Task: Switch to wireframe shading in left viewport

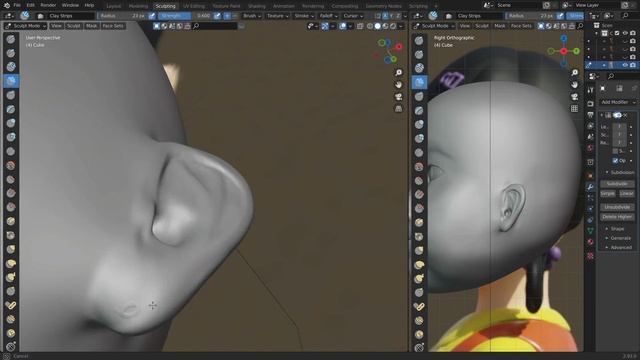Action: point(370,26)
